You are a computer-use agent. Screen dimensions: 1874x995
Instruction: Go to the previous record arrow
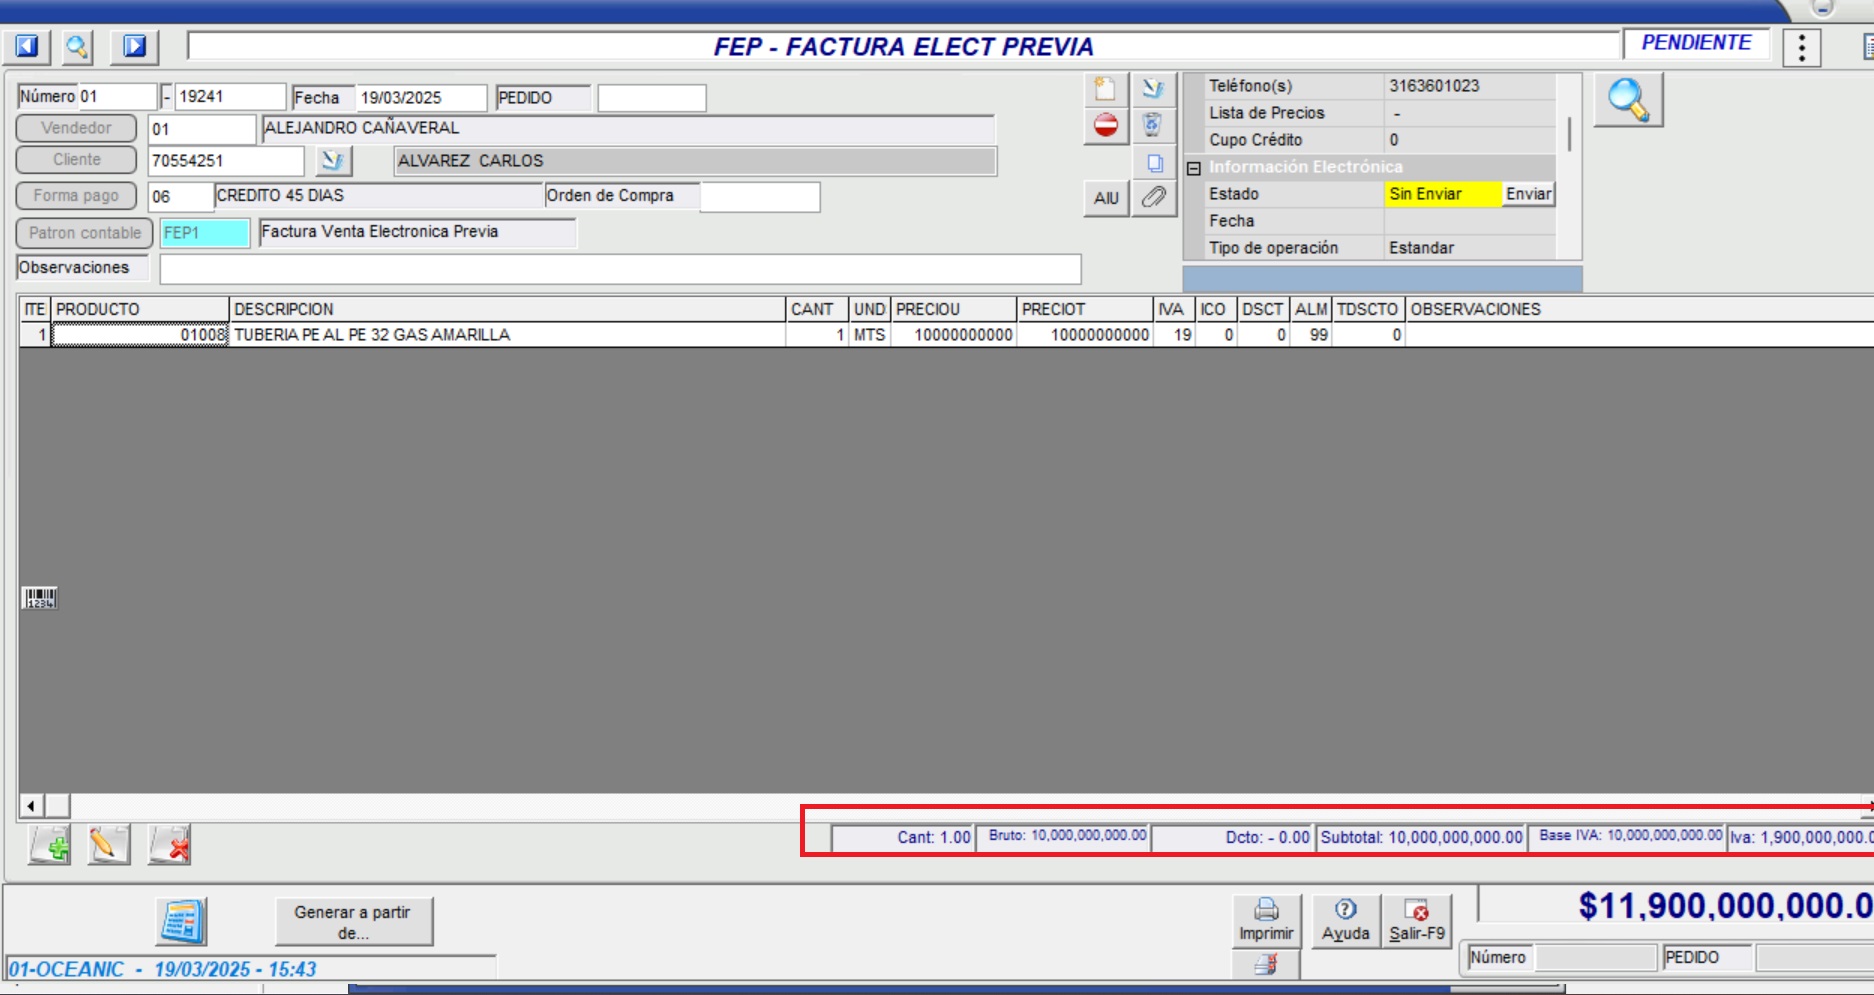tap(27, 46)
